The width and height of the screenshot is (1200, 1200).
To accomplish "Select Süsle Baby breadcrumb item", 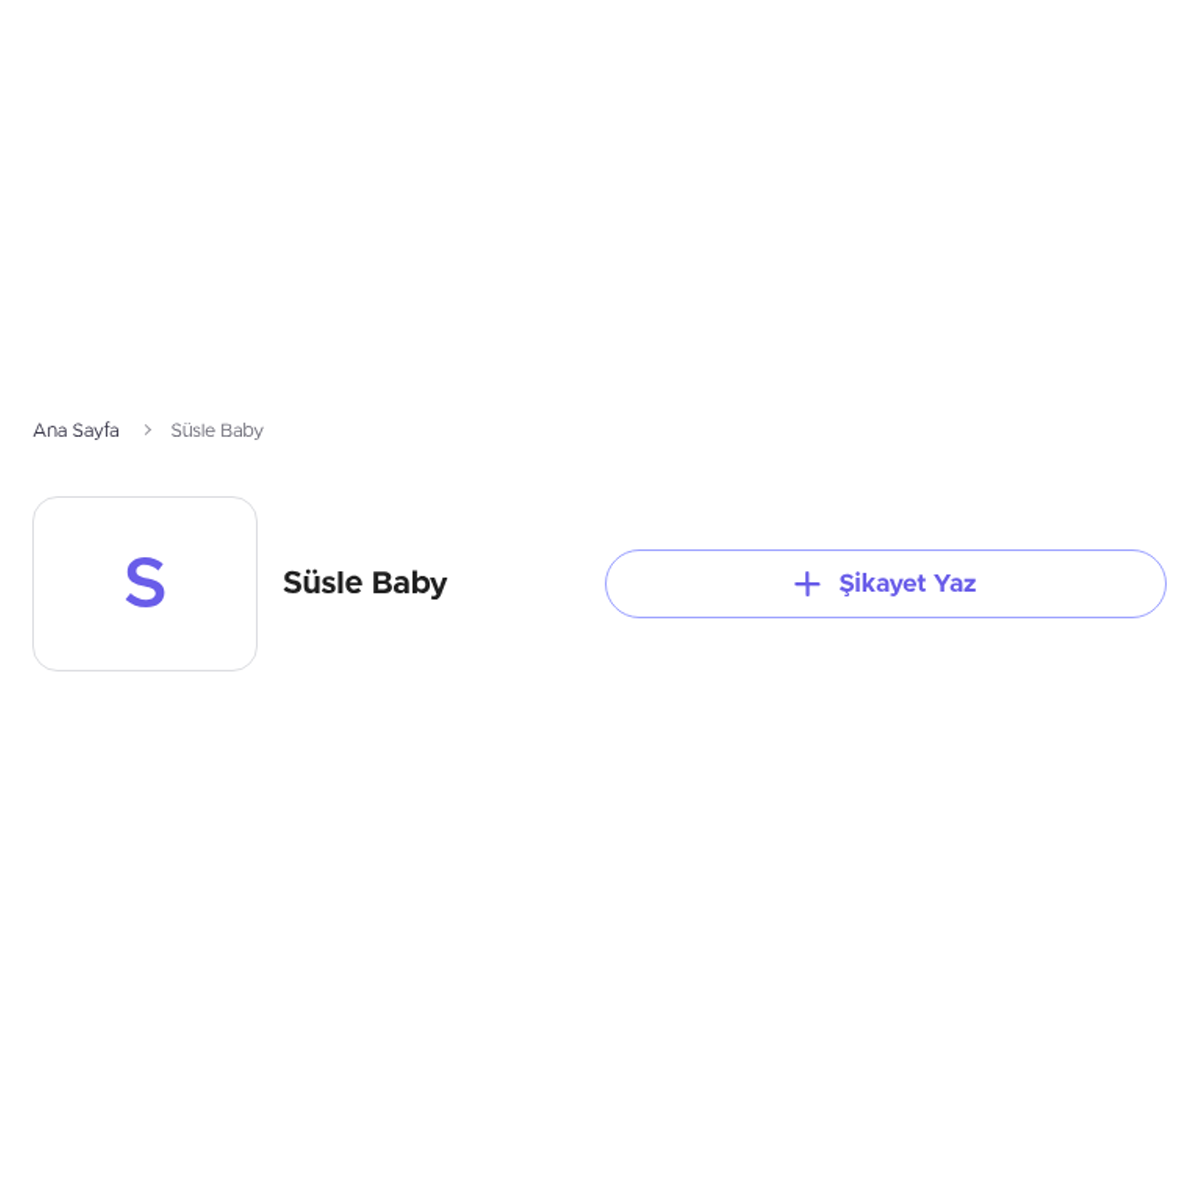I will 217,430.
